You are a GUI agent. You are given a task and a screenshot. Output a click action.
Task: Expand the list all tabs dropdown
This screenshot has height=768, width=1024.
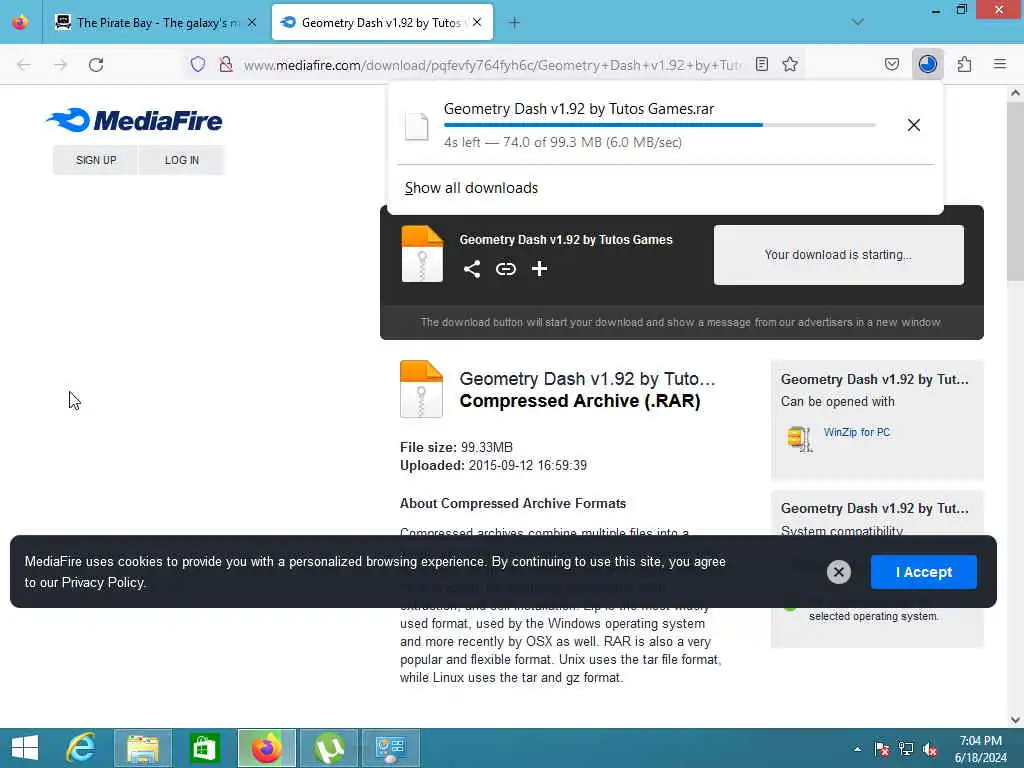(858, 23)
